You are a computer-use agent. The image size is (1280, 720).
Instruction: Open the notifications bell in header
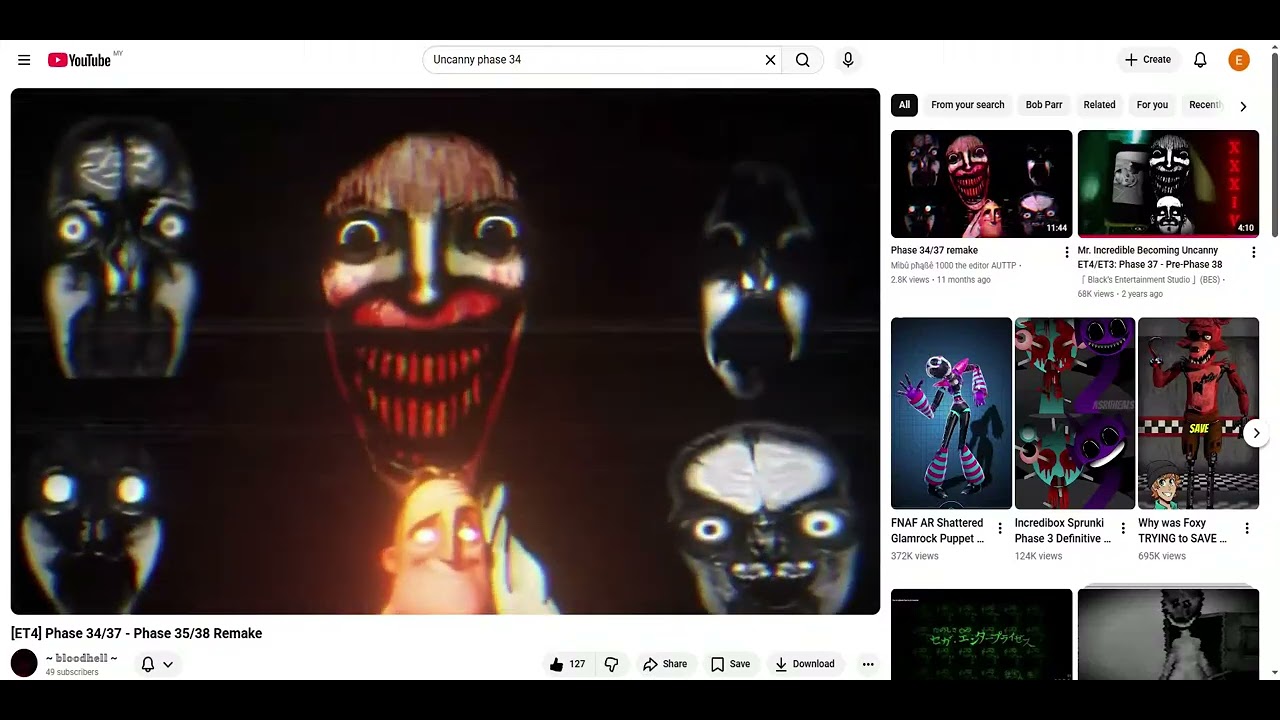click(1200, 60)
